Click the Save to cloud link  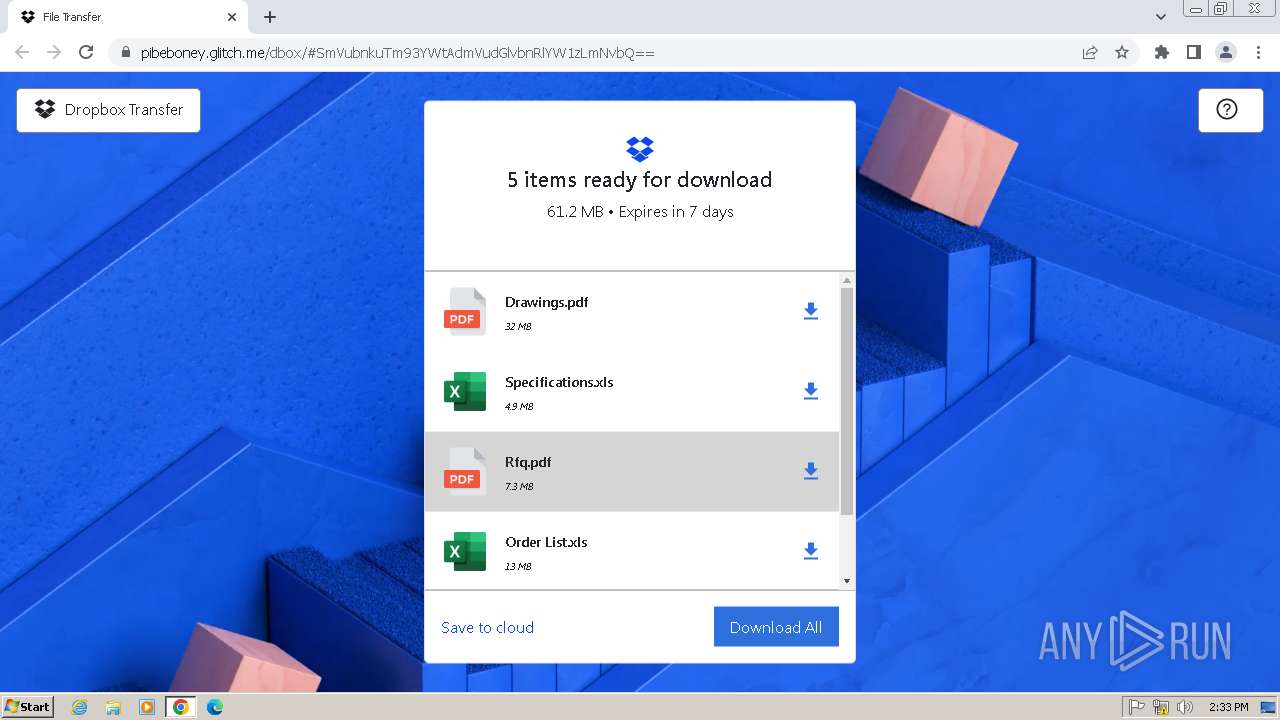pyautogui.click(x=488, y=628)
